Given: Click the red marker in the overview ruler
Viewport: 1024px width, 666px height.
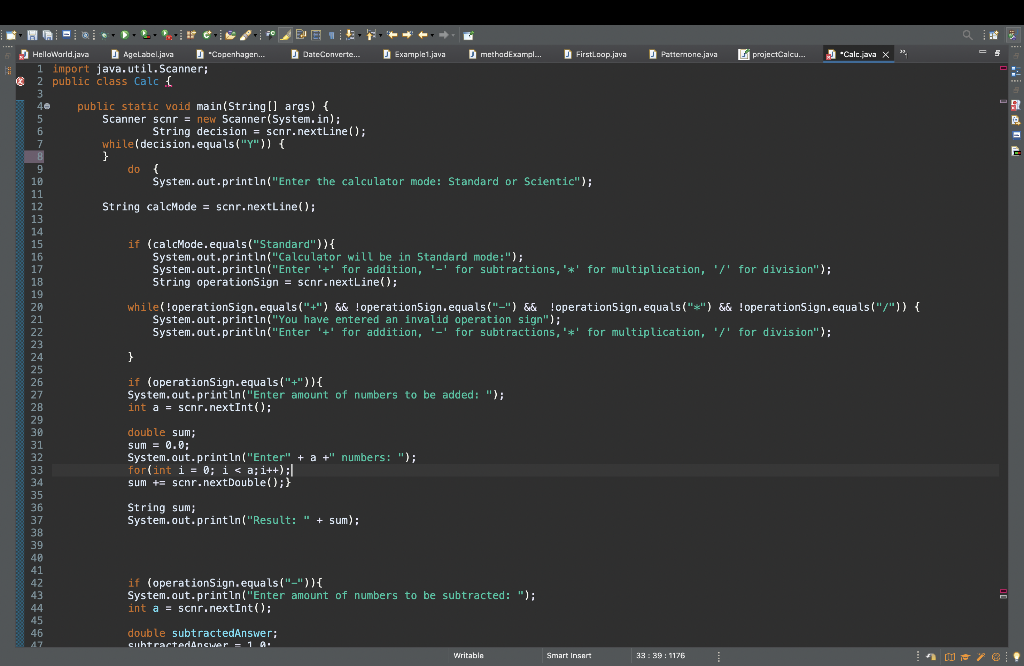Looking at the screenshot, I should (1004, 68).
